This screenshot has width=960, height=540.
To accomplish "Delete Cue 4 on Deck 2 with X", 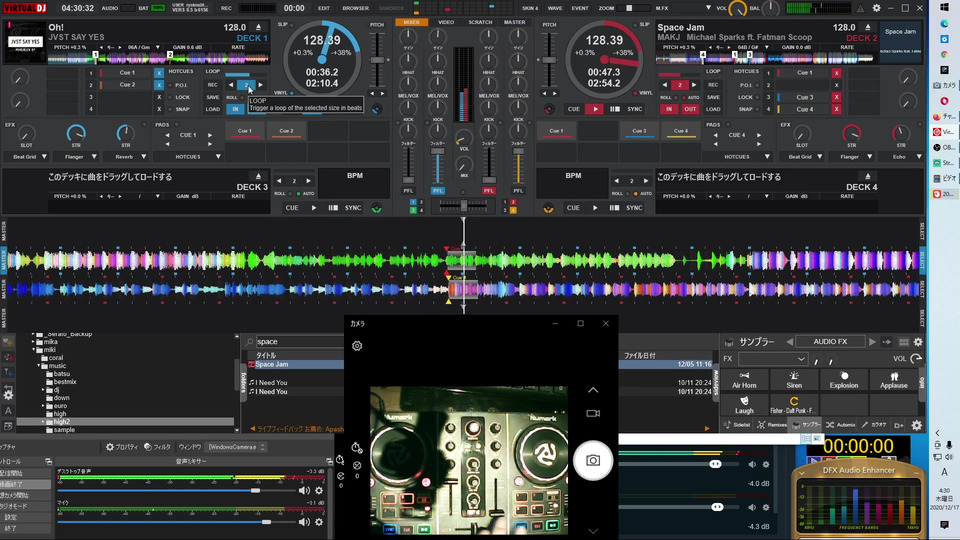I will click(x=836, y=109).
